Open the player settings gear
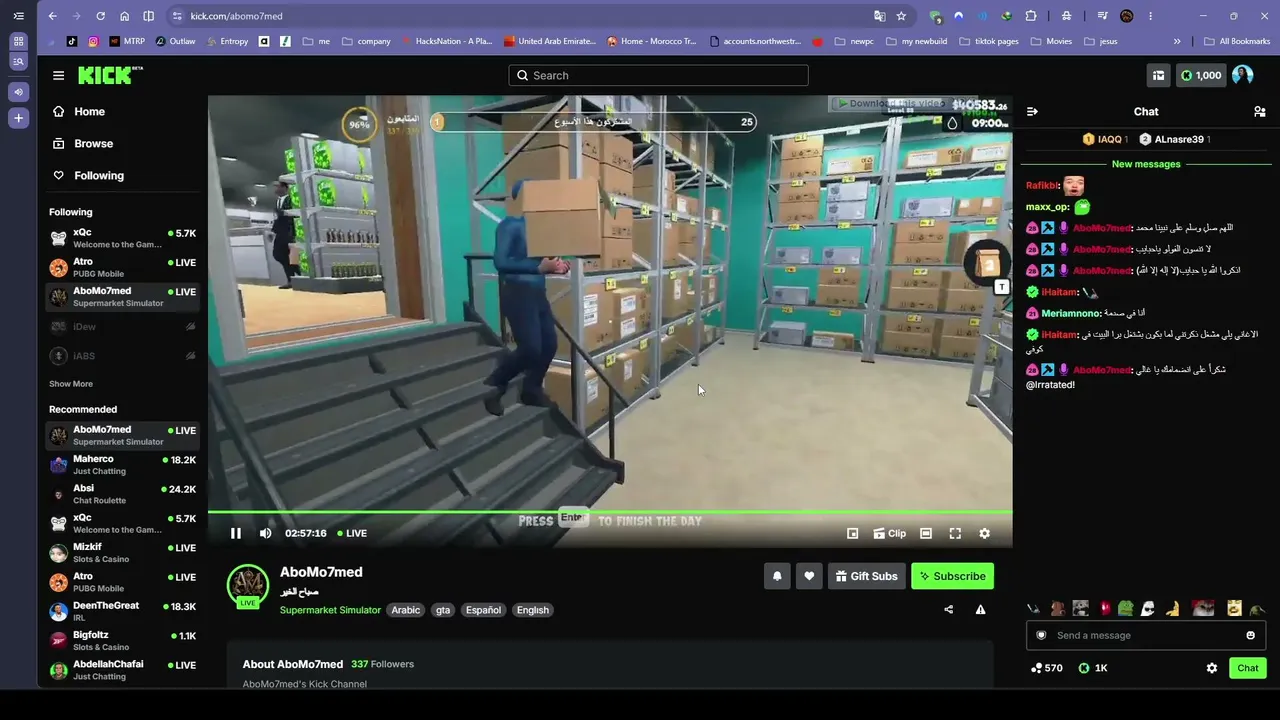 click(985, 533)
